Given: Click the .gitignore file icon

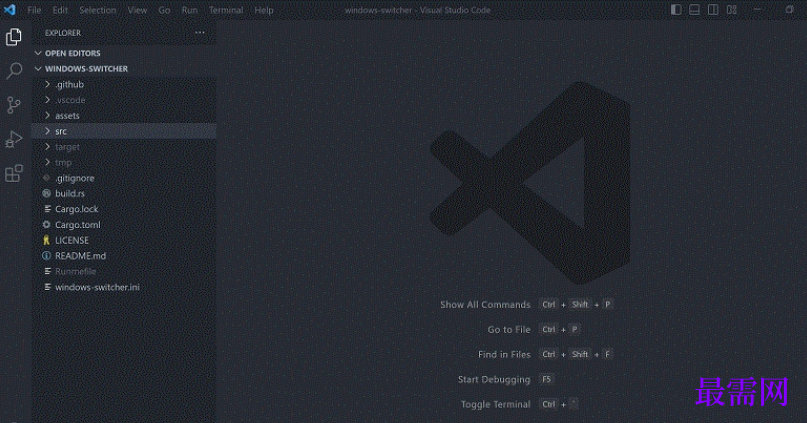Looking at the screenshot, I should [47, 178].
